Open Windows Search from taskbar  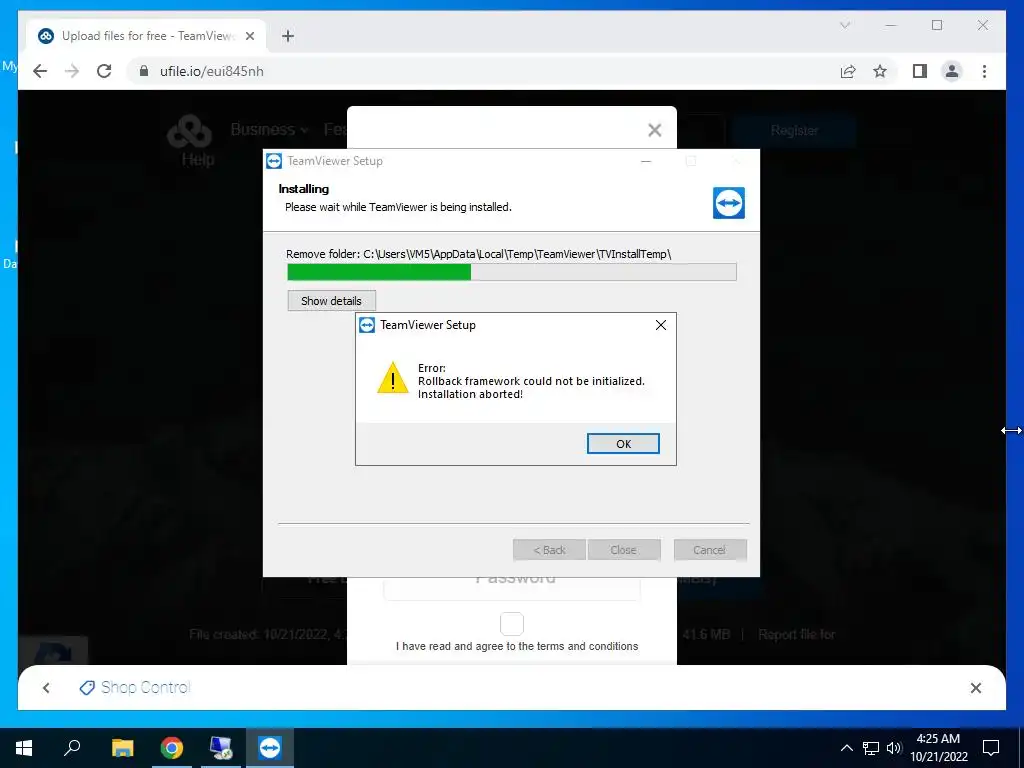coord(72,747)
